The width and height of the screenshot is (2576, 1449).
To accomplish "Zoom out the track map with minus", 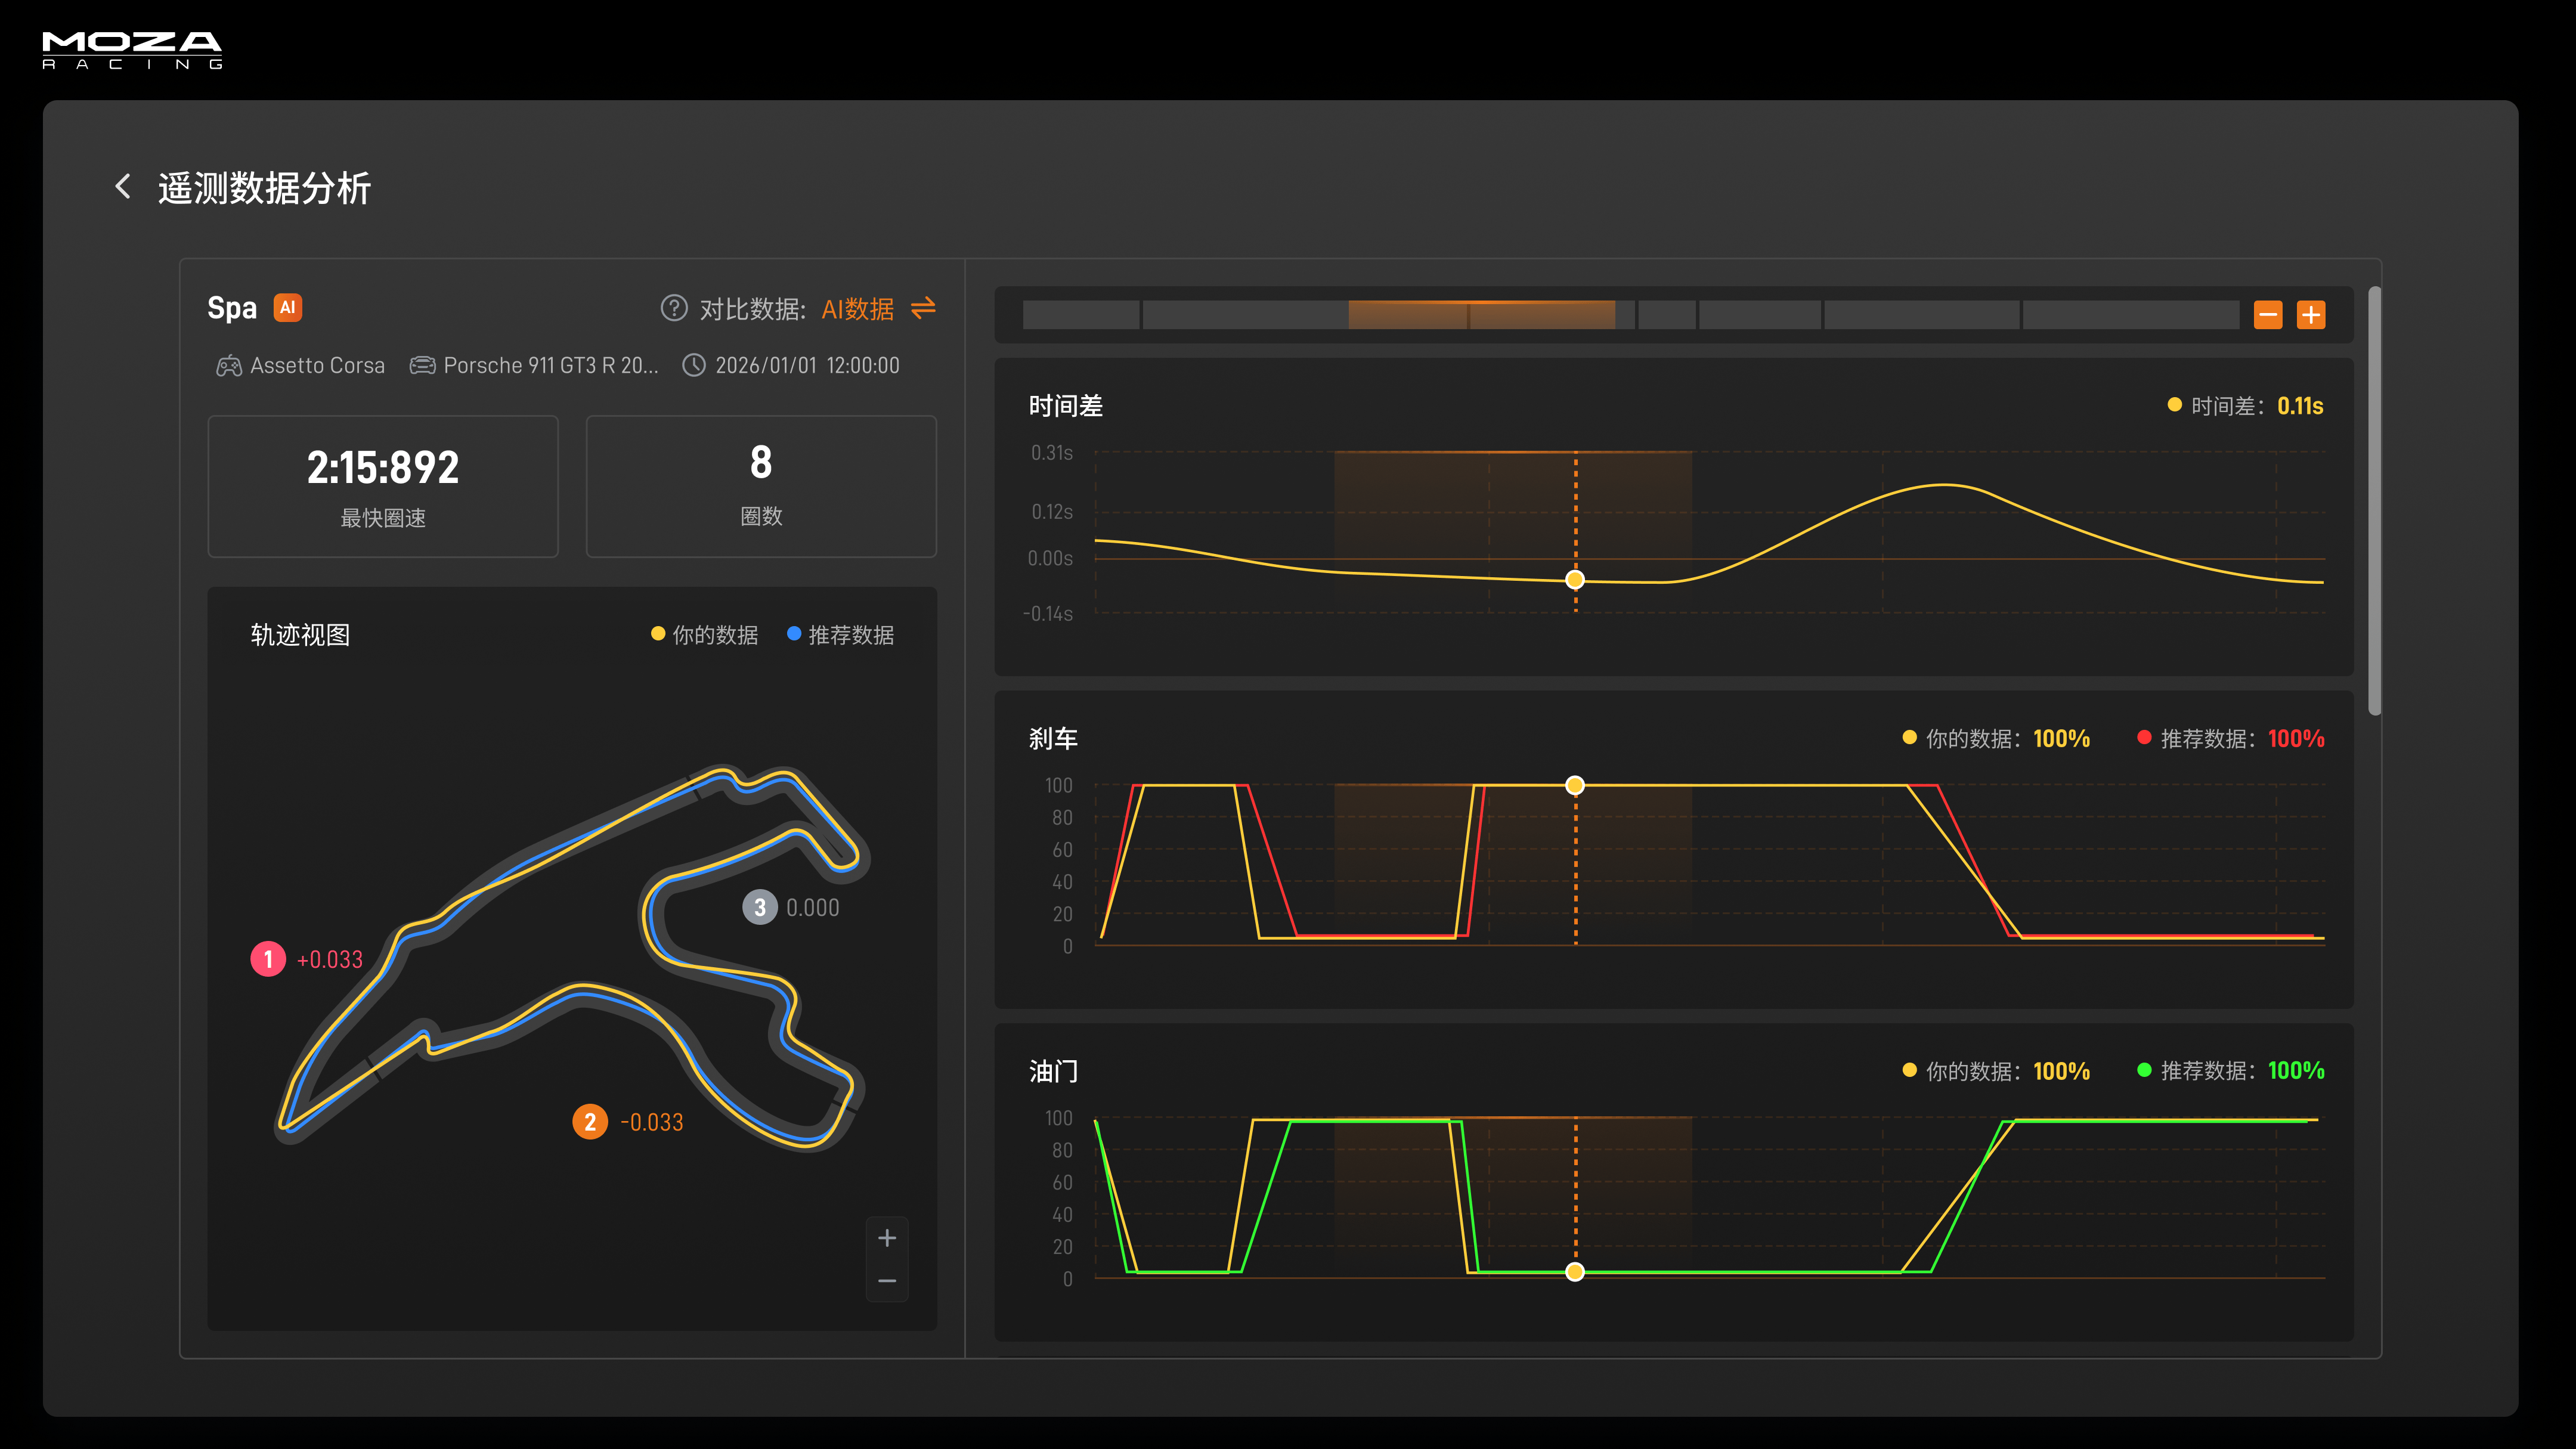I will [886, 1281].
